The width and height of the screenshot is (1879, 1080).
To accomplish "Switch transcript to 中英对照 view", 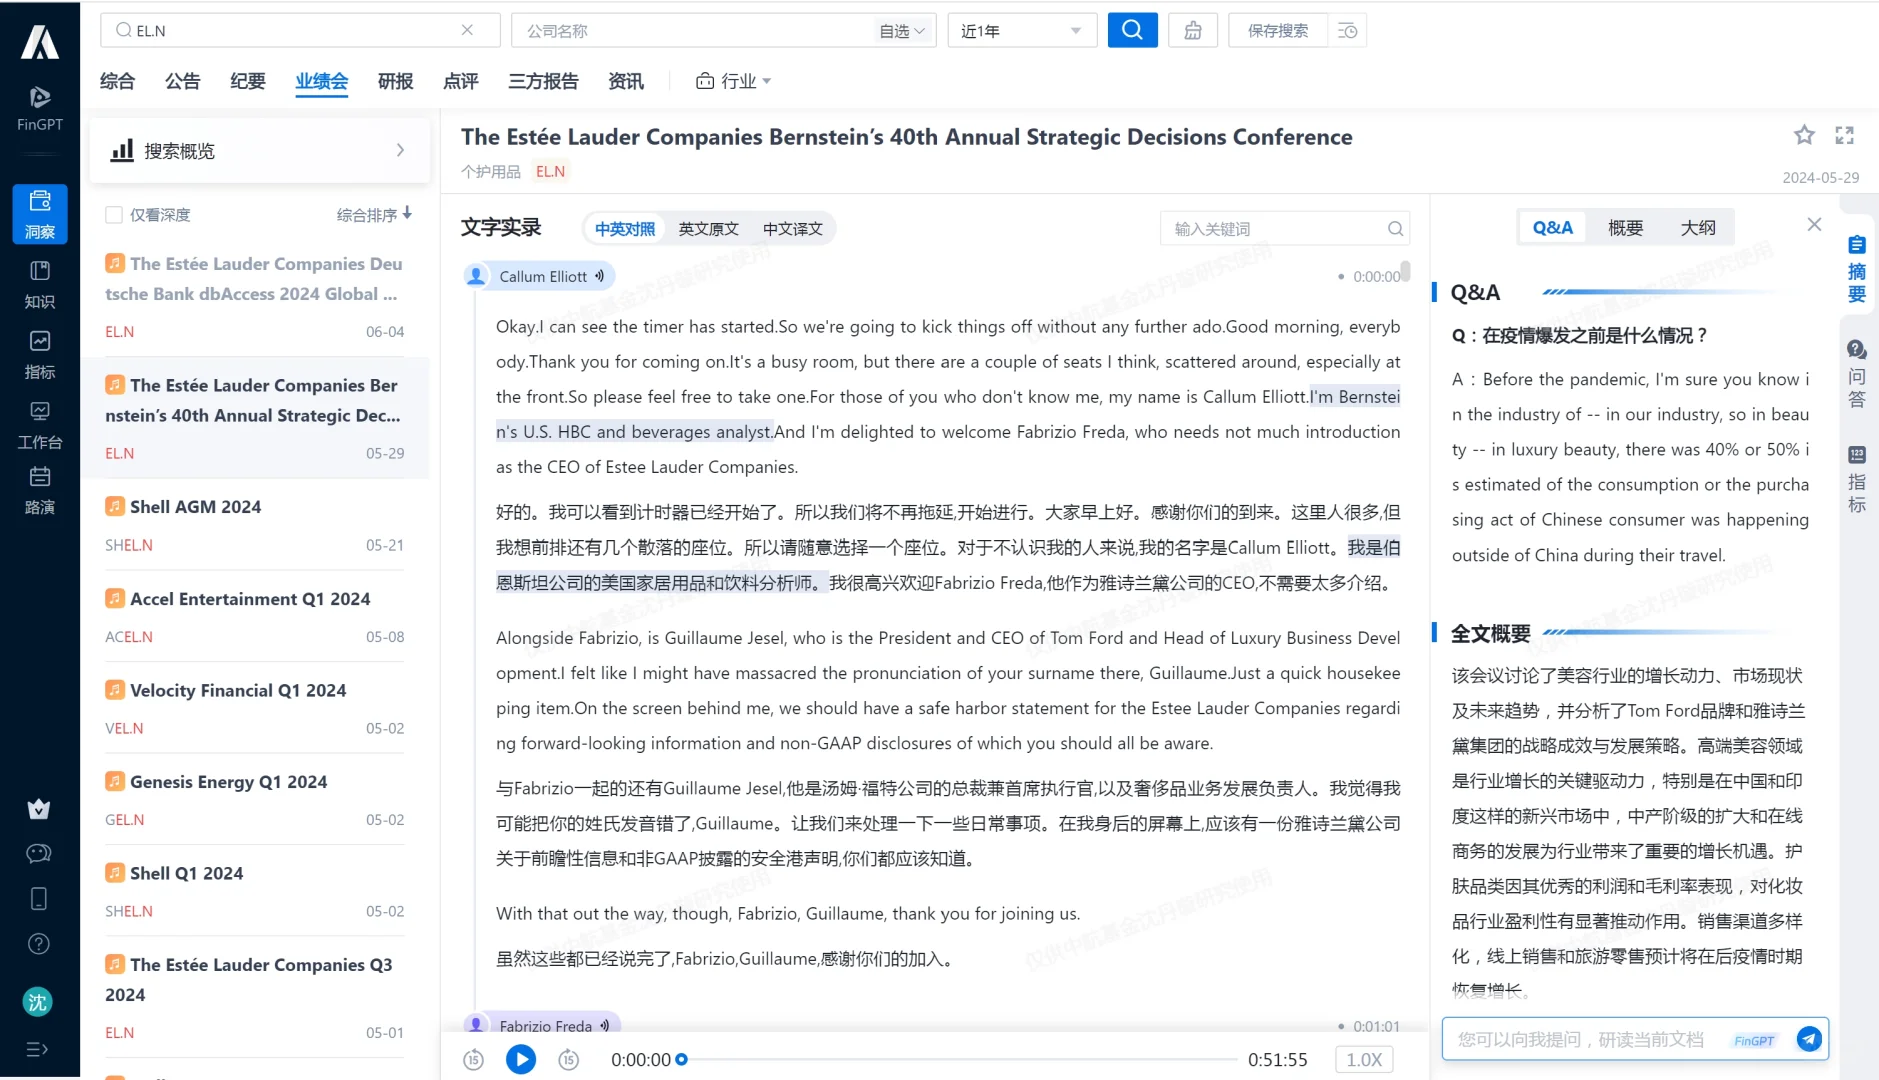I will (625, 229).
